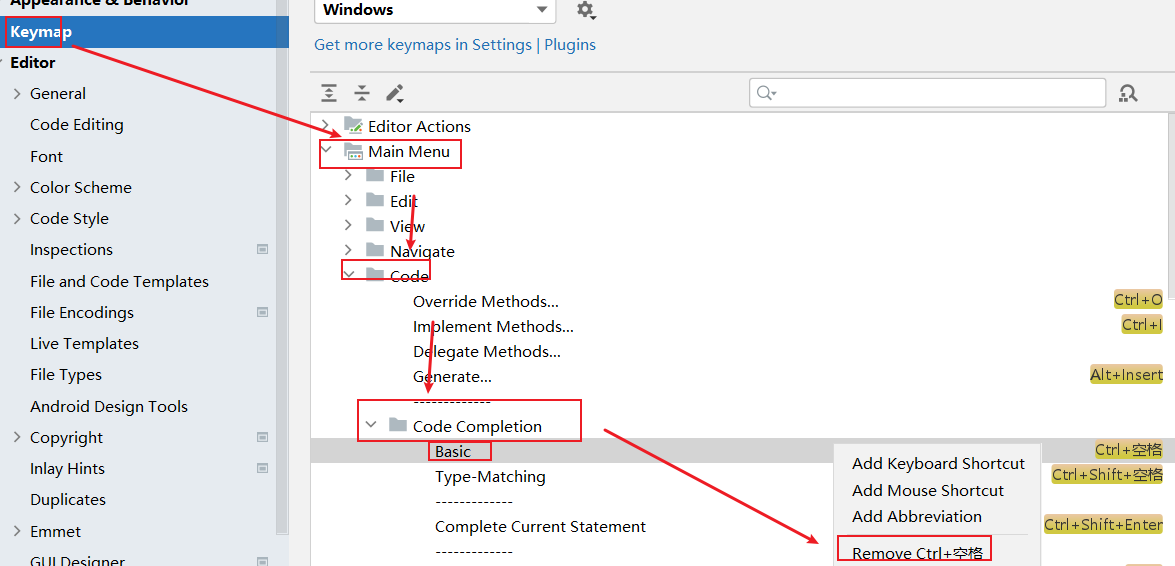1175x566 pixels.
Task: Select Remove Ctrl+空格 in context menu
Action: [917, 553]
